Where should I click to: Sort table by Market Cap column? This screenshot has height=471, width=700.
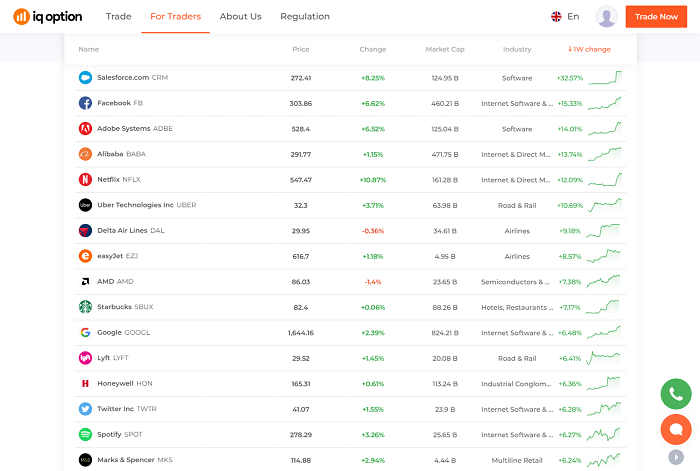tap(445, 49)
